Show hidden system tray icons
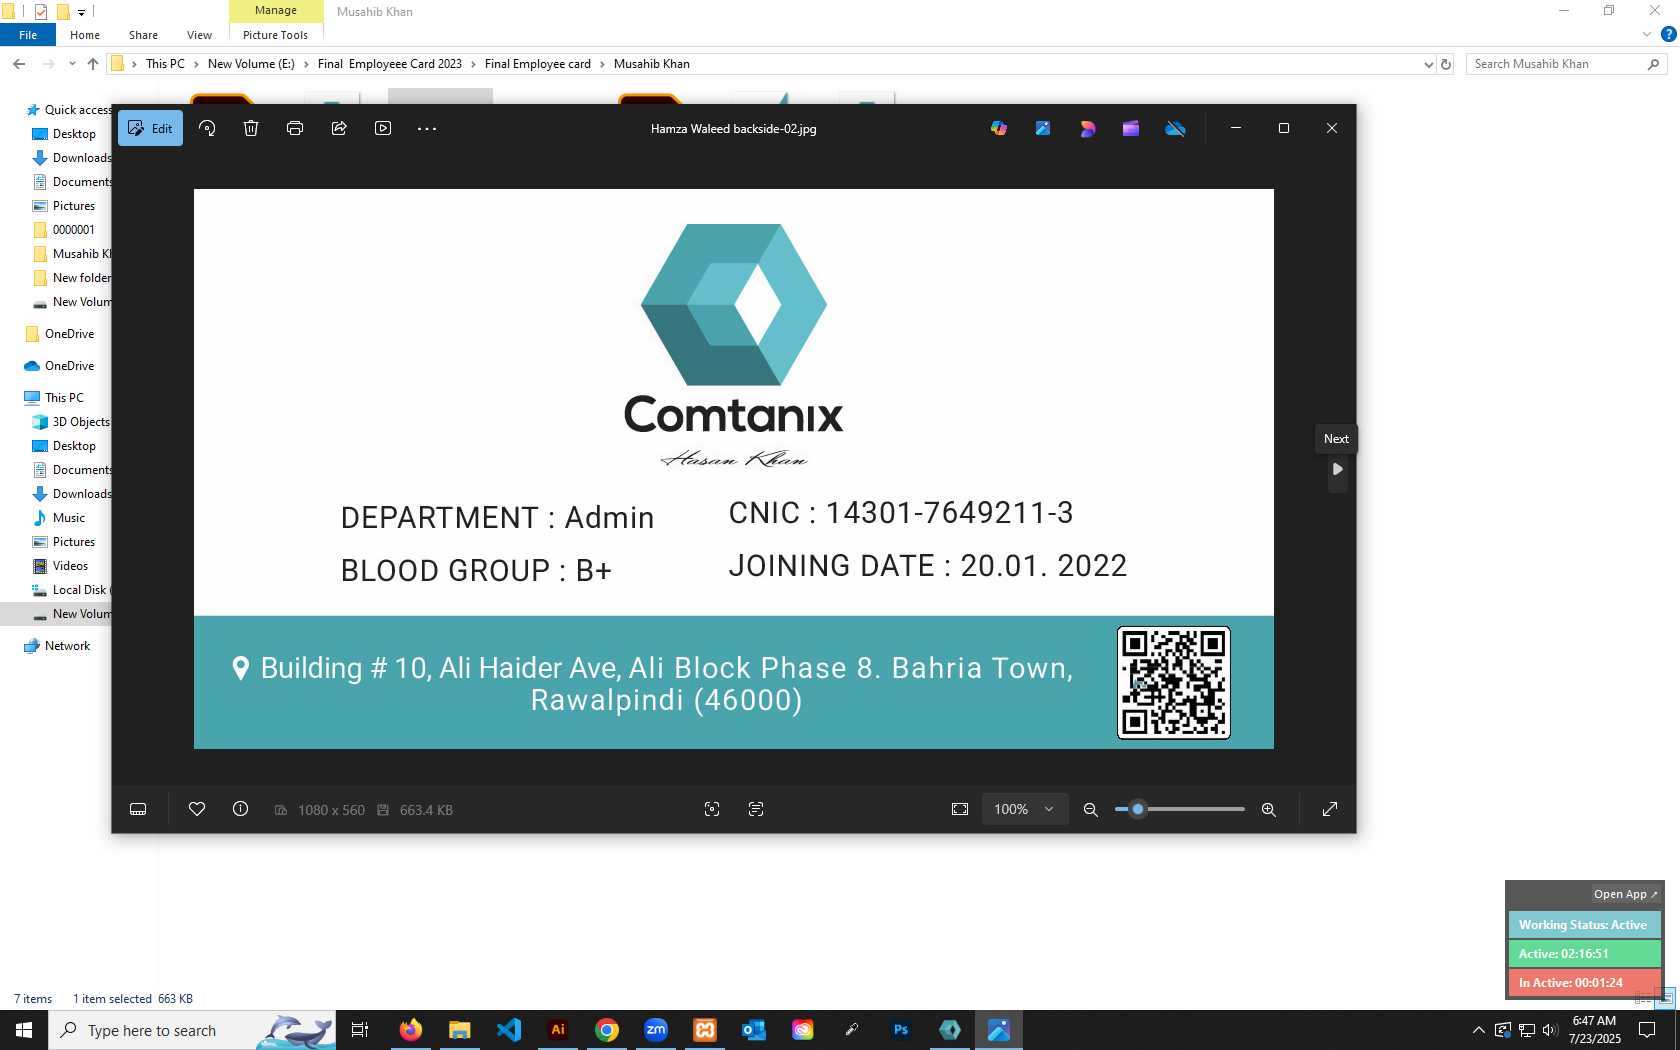This screenshot has width=1680, height=1050. pyautogui.click(x=1479, y=1030)
